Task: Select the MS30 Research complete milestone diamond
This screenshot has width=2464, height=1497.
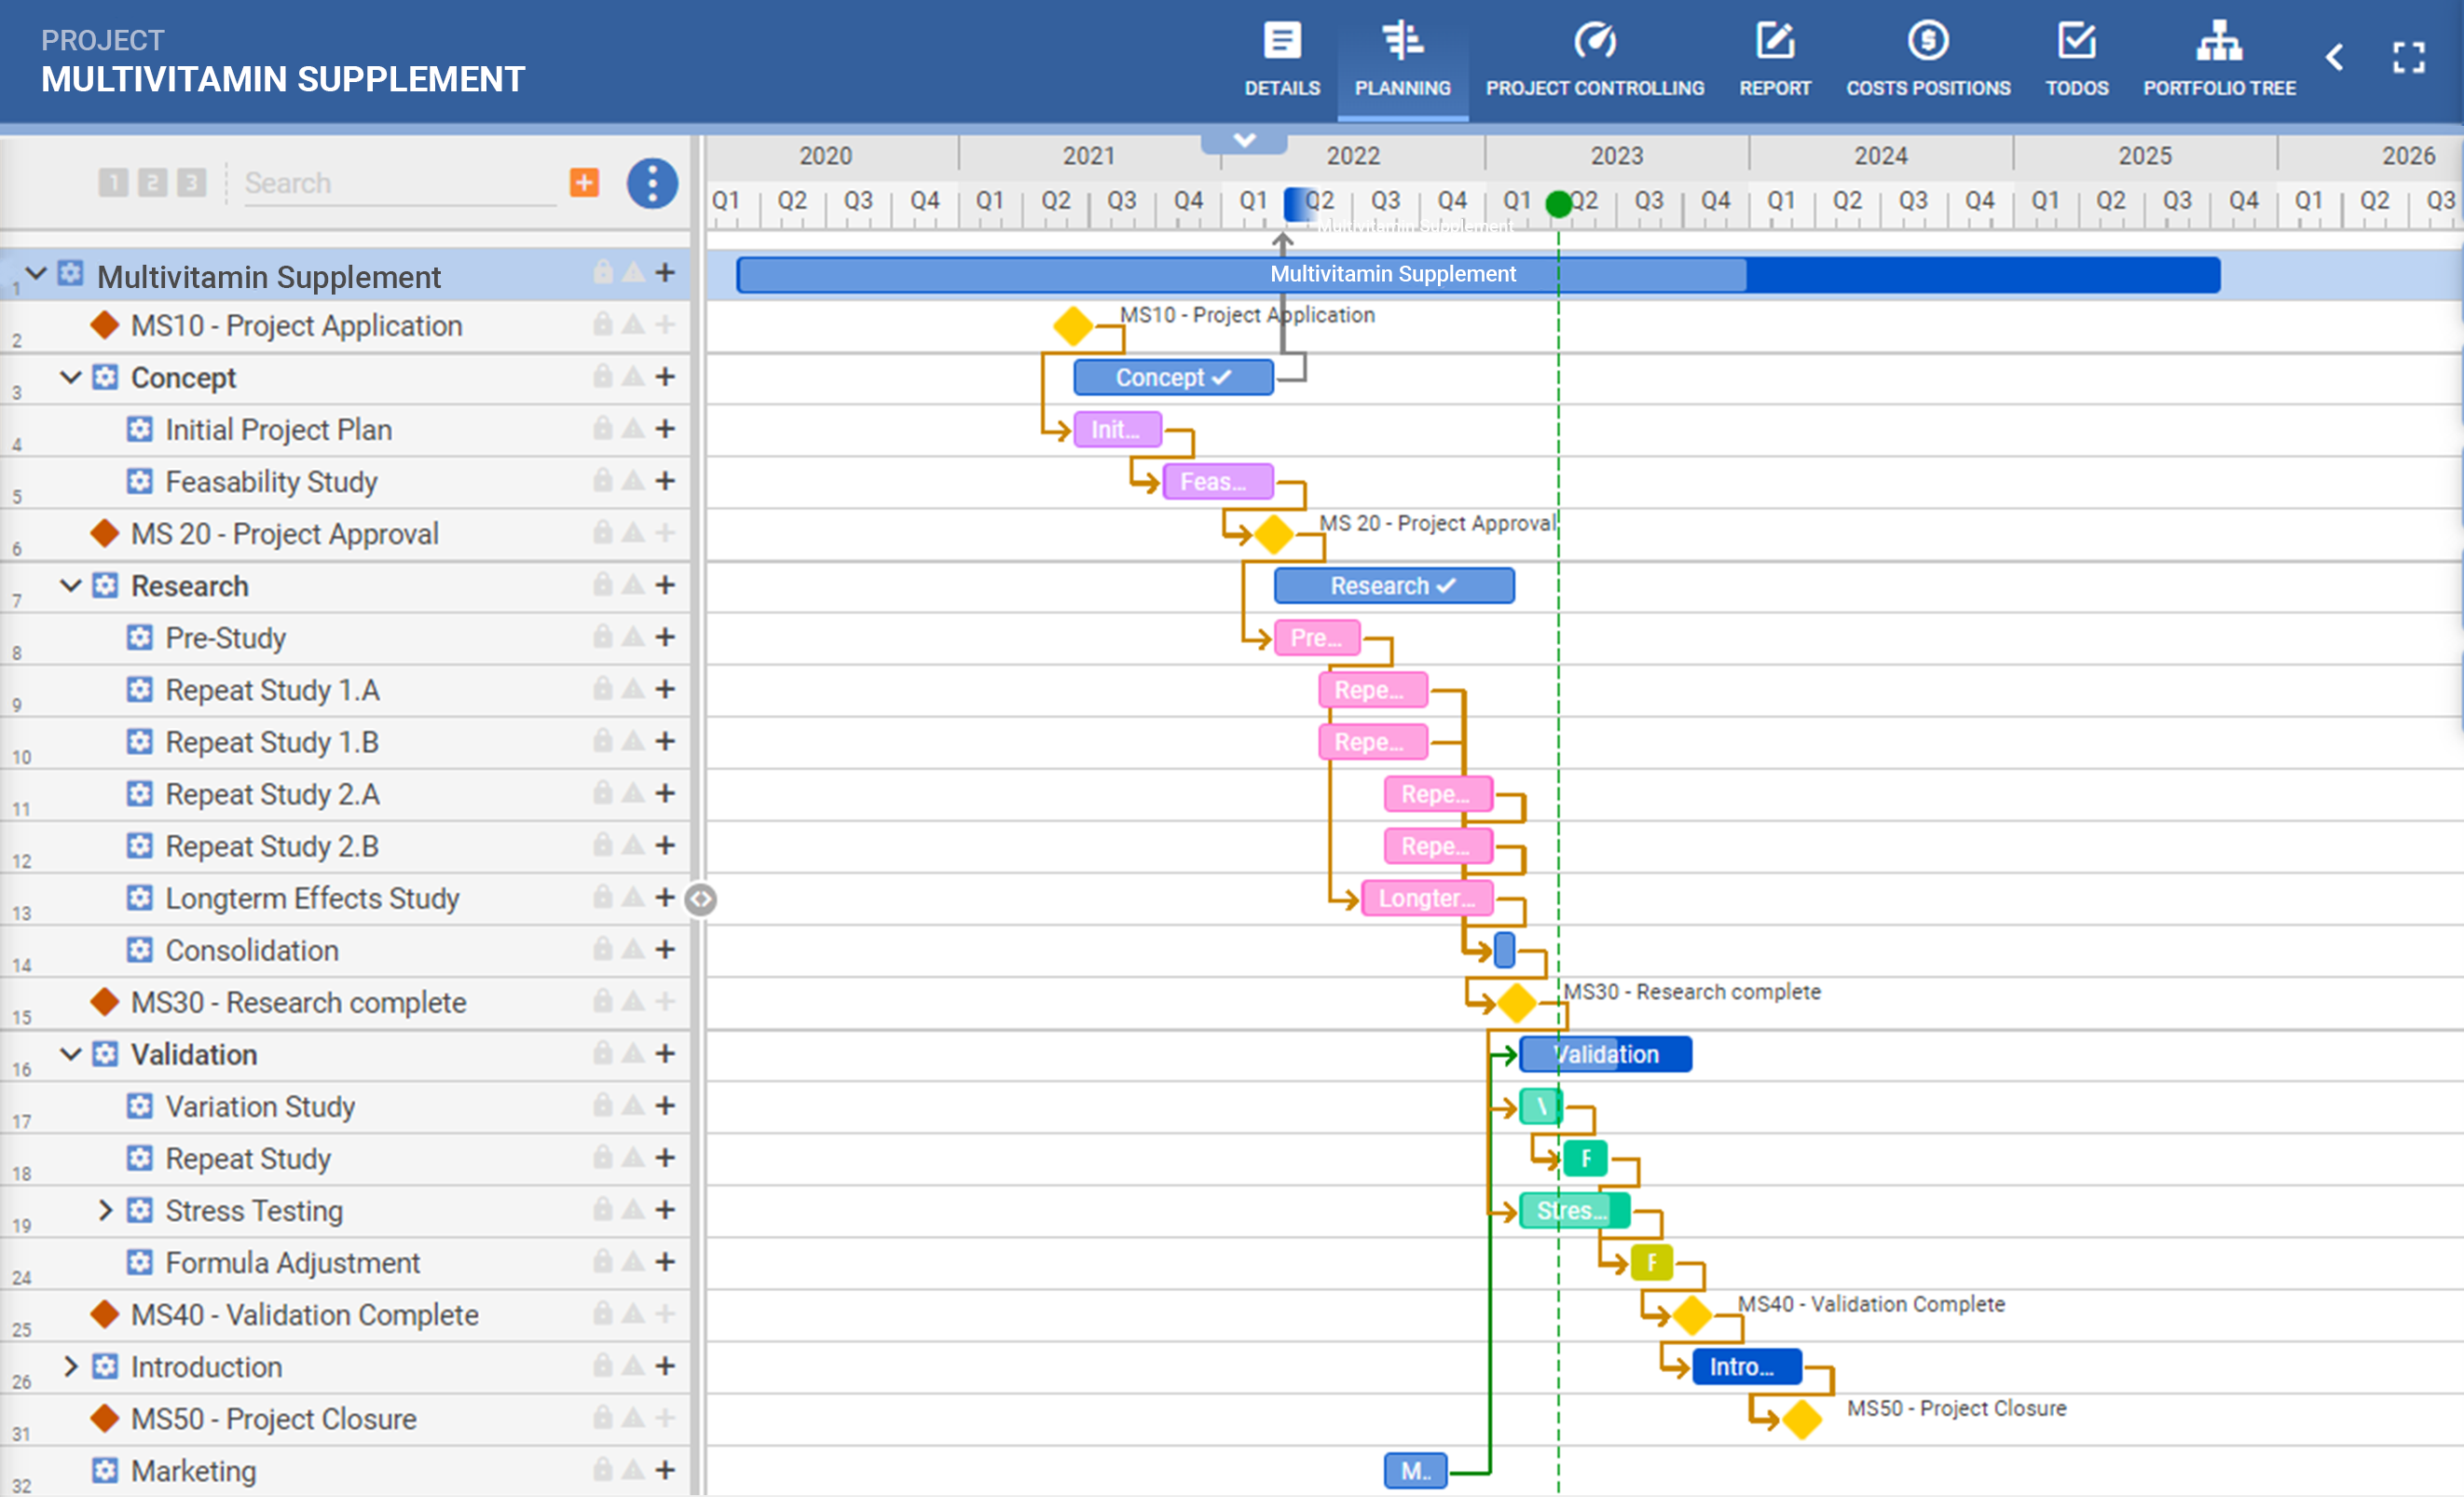Action: click(1516, 1002)
